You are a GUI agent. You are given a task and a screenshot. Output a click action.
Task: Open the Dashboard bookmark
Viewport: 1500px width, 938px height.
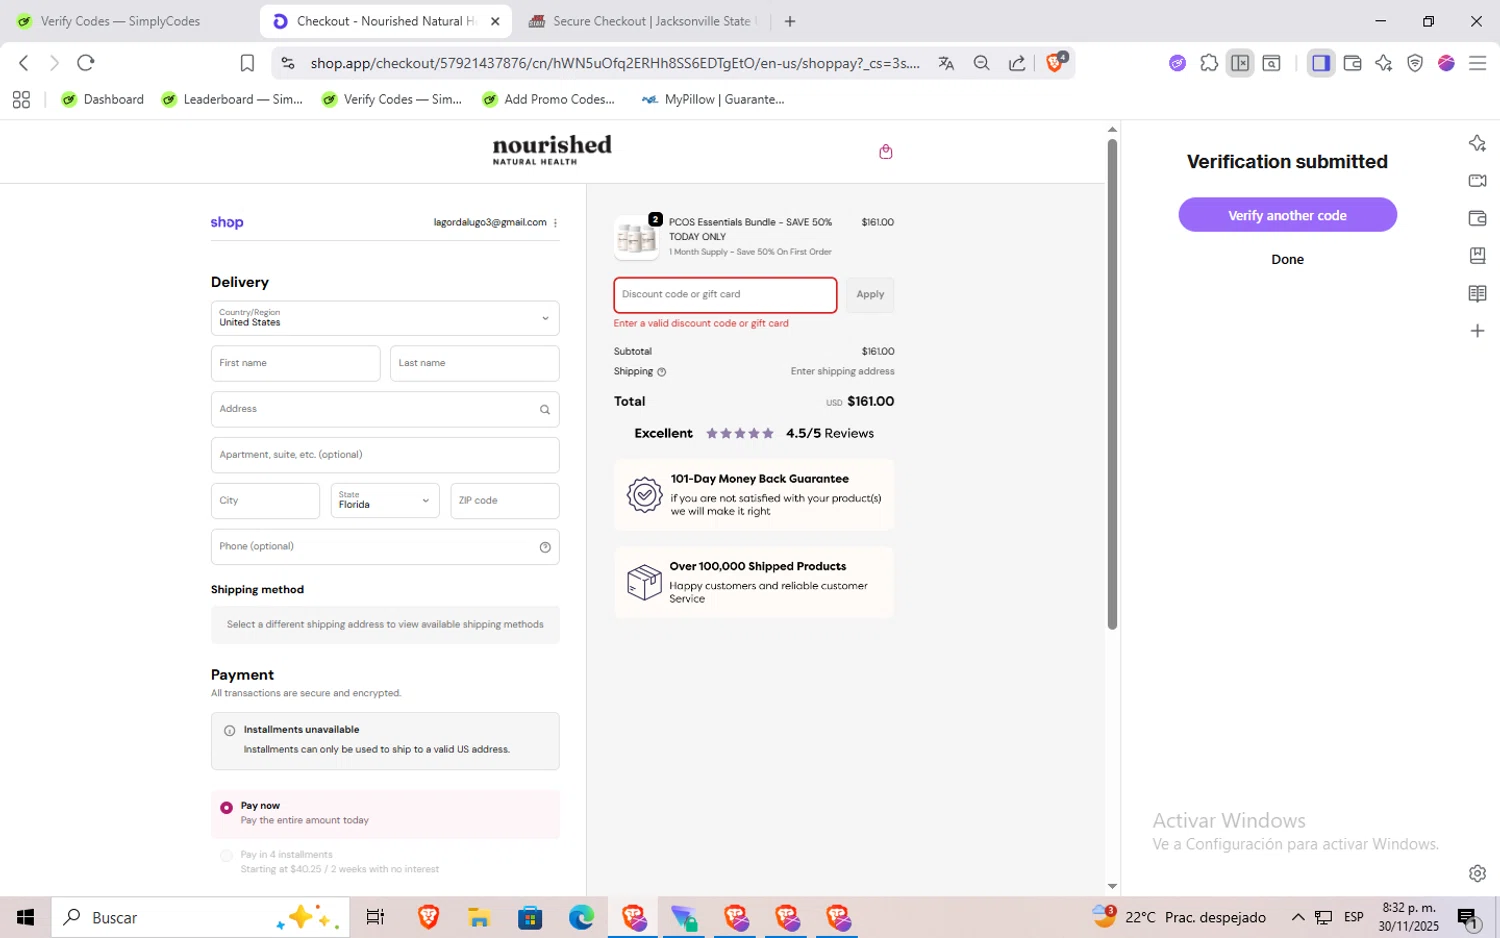[102, 99]
